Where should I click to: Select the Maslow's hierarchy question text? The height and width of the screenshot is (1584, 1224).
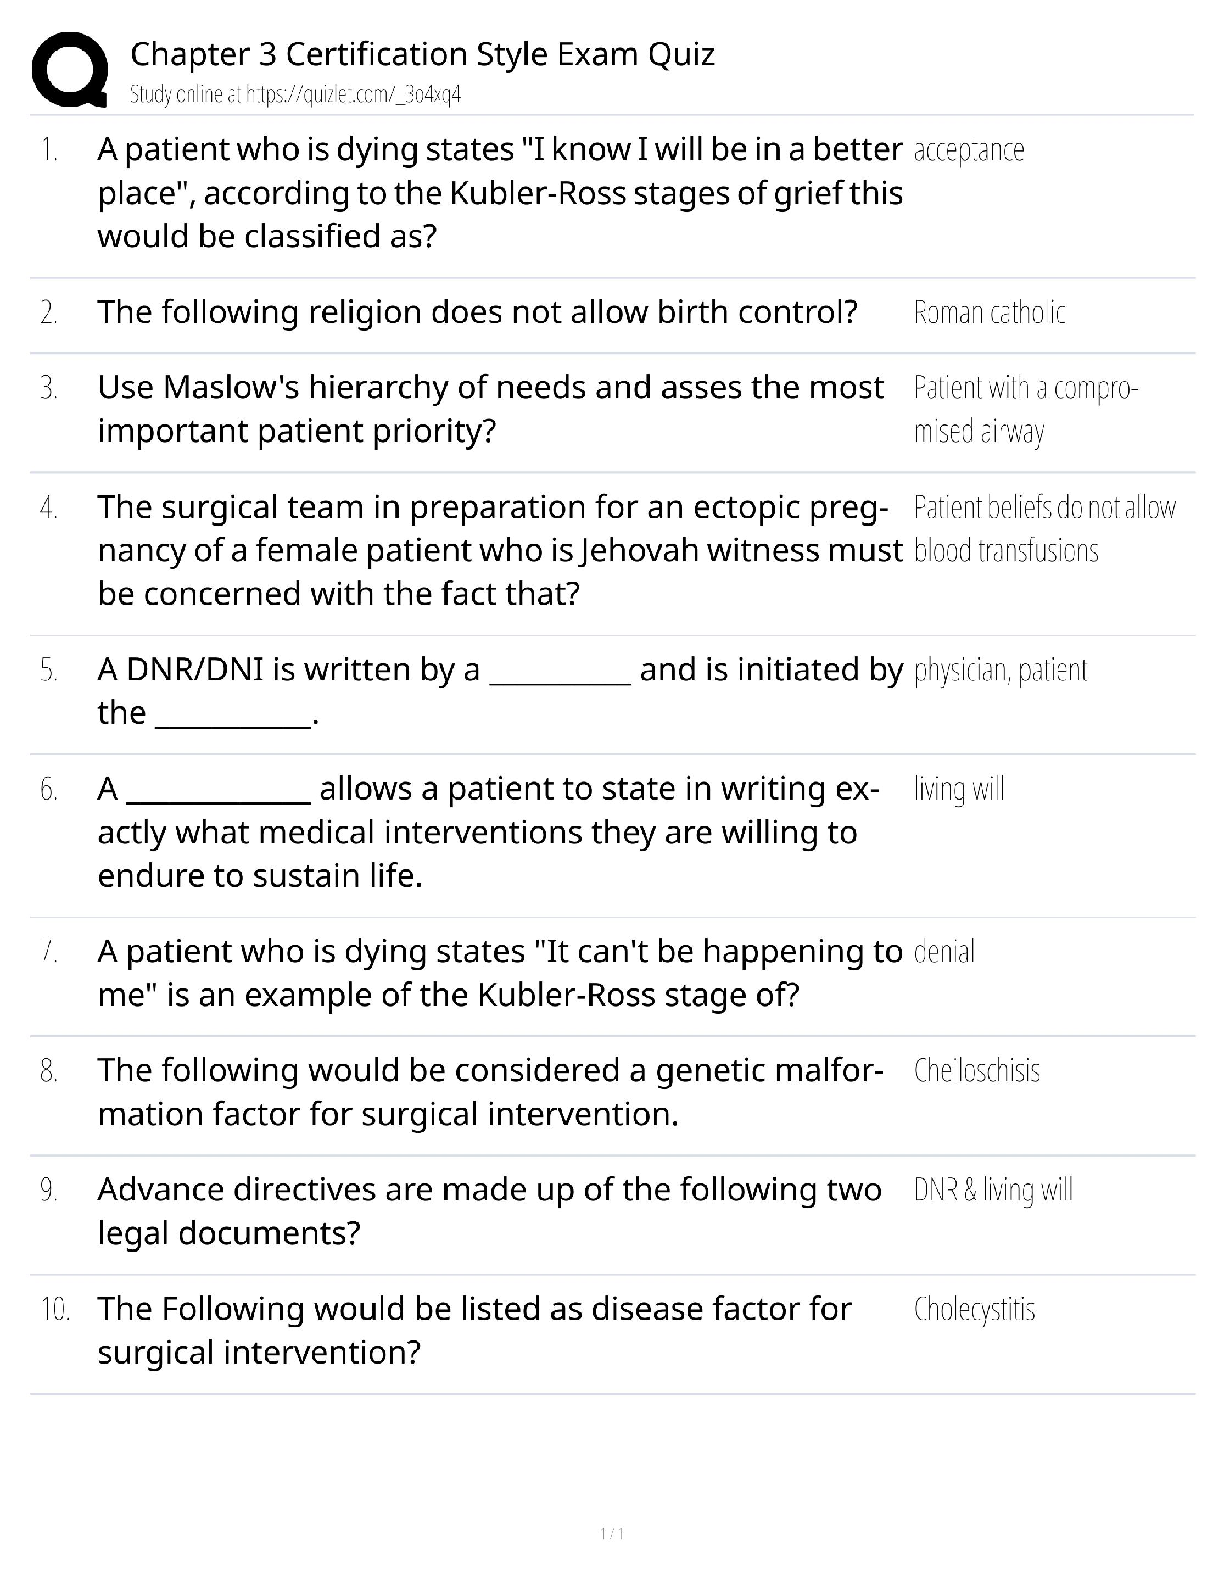(x=490, y=409)
